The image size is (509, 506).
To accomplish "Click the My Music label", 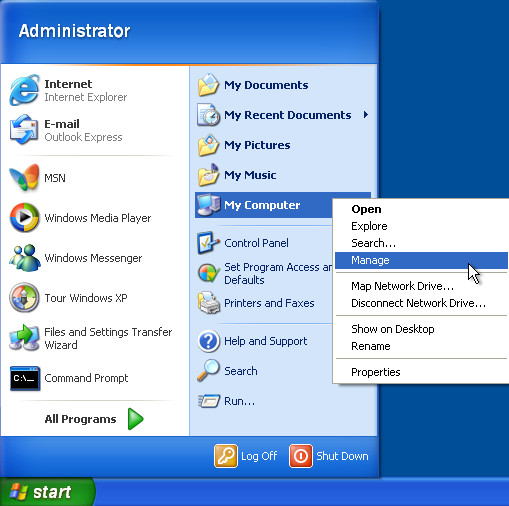I will point(250,175).
